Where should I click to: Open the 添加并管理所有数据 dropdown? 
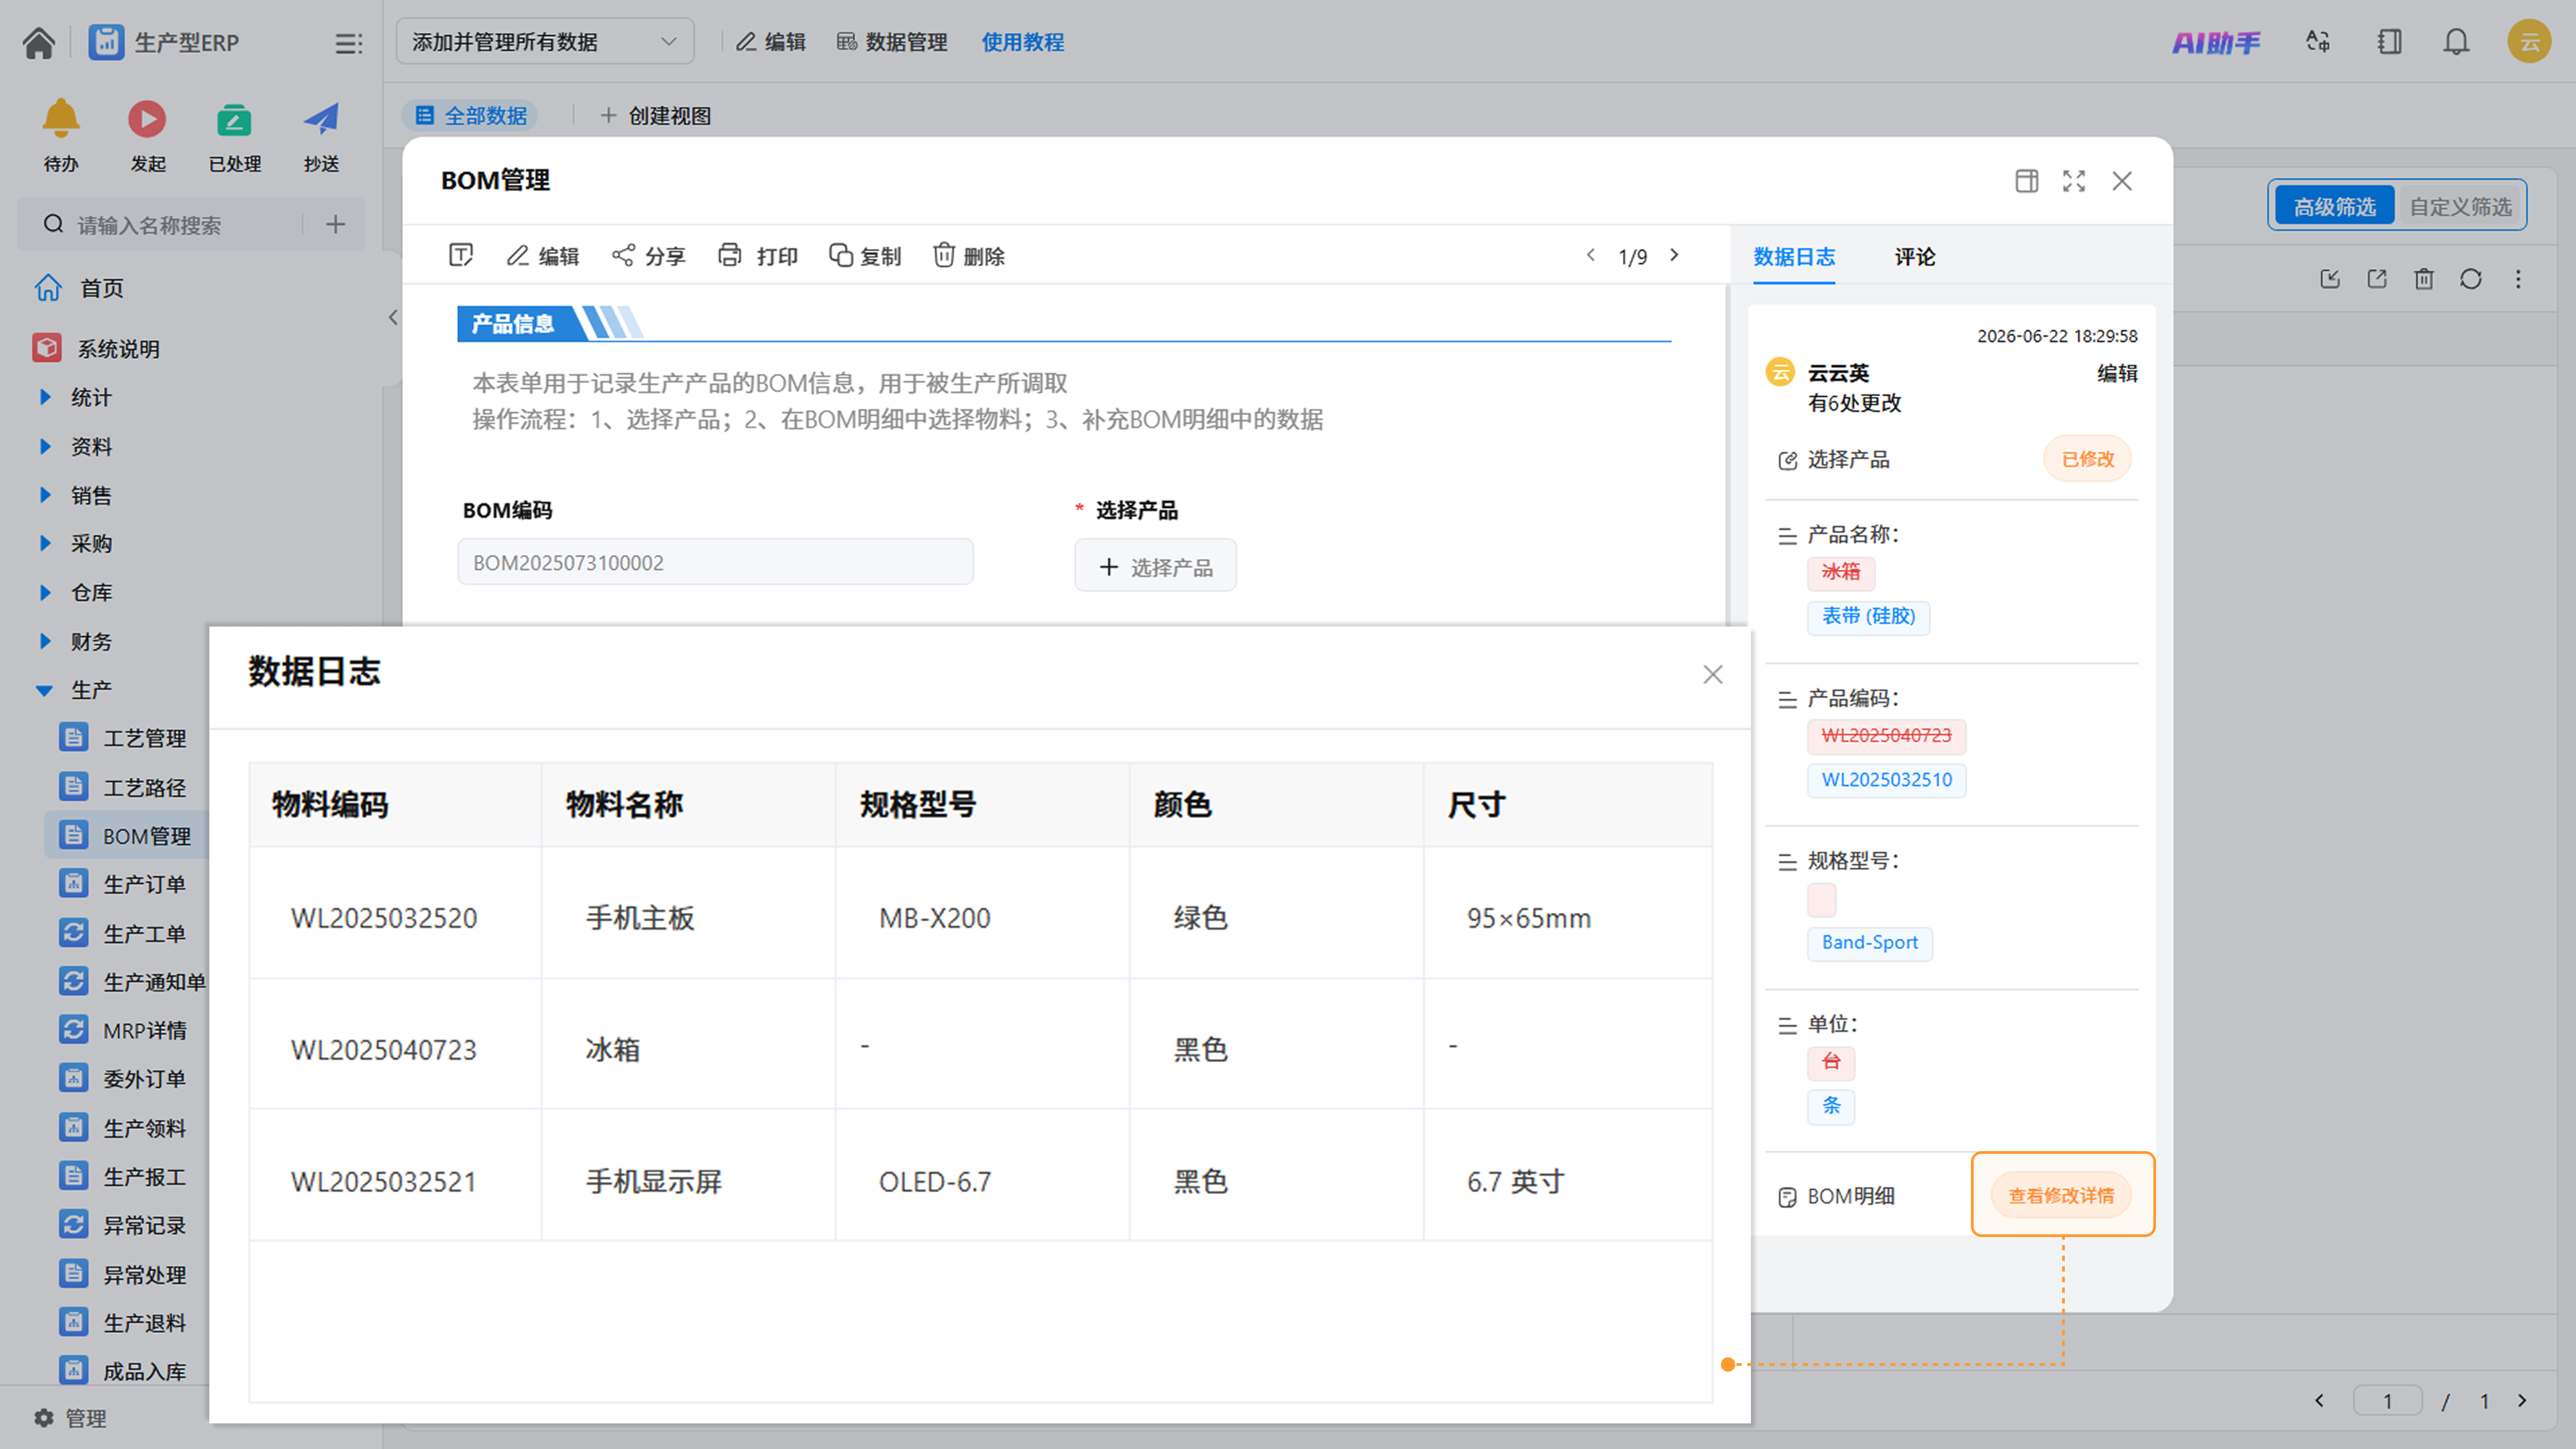[x=545, y=42]
